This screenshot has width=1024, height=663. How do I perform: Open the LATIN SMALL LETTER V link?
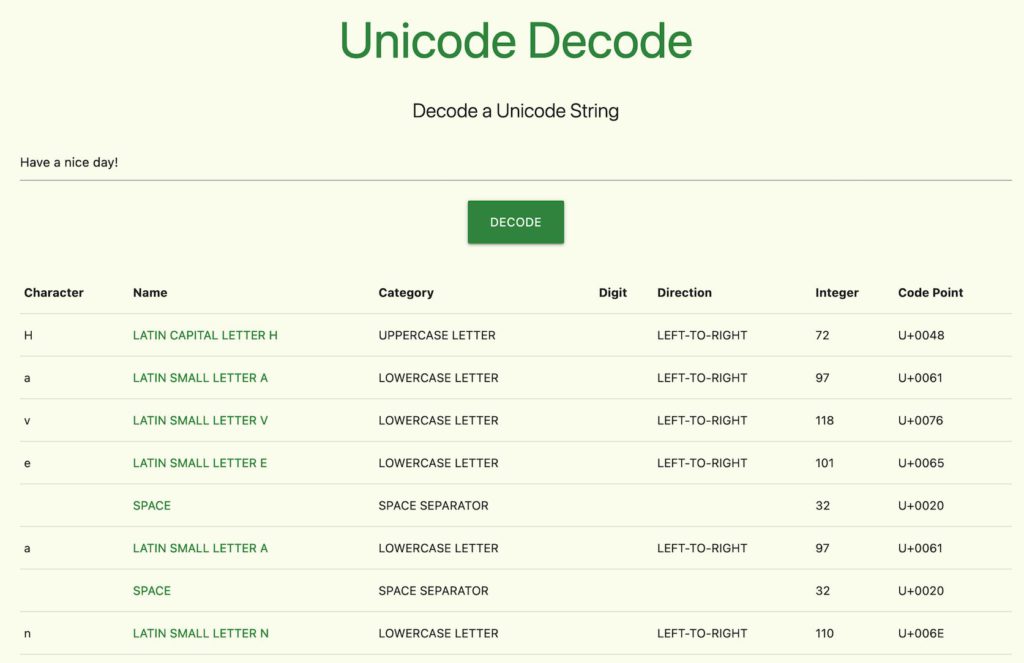point(200,421)
